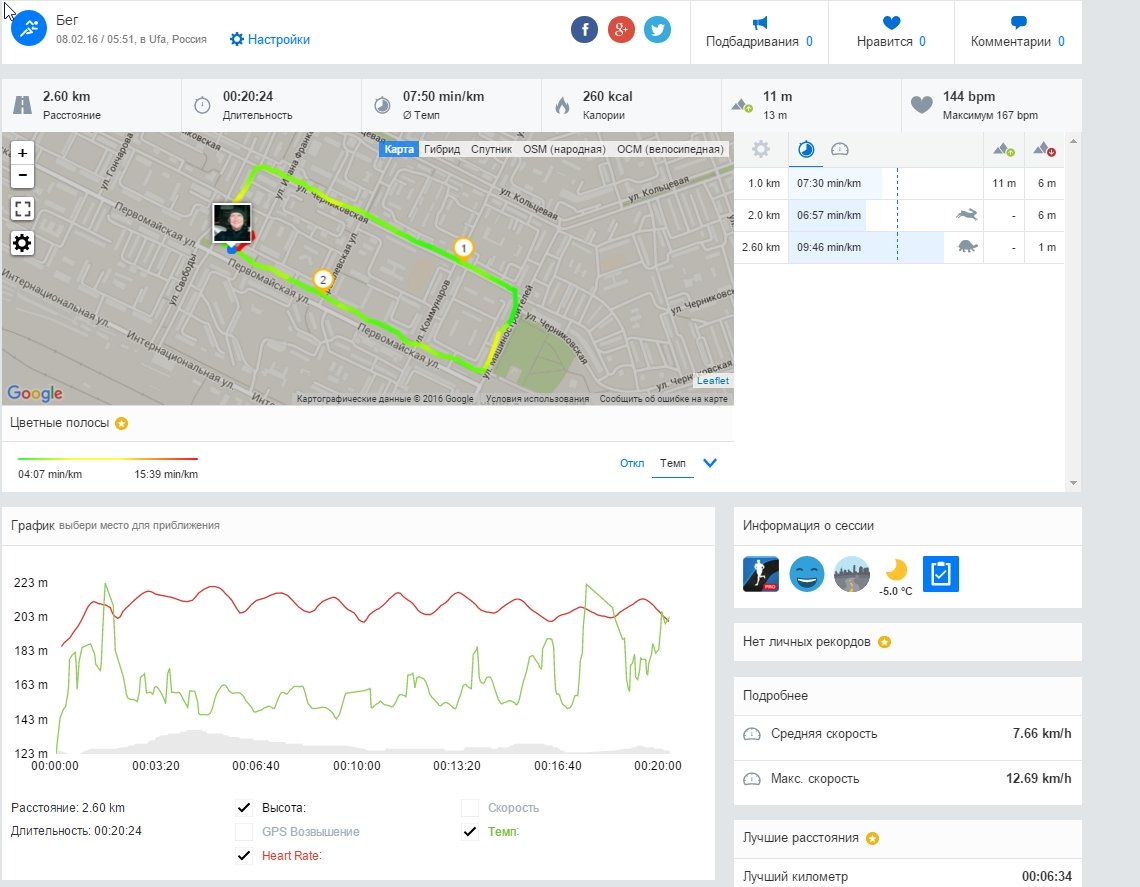Image resolution: width=1140 pixels, height=887 pixels.
Task: Turn off colored stripes with Откл
Action: point(632,464)
